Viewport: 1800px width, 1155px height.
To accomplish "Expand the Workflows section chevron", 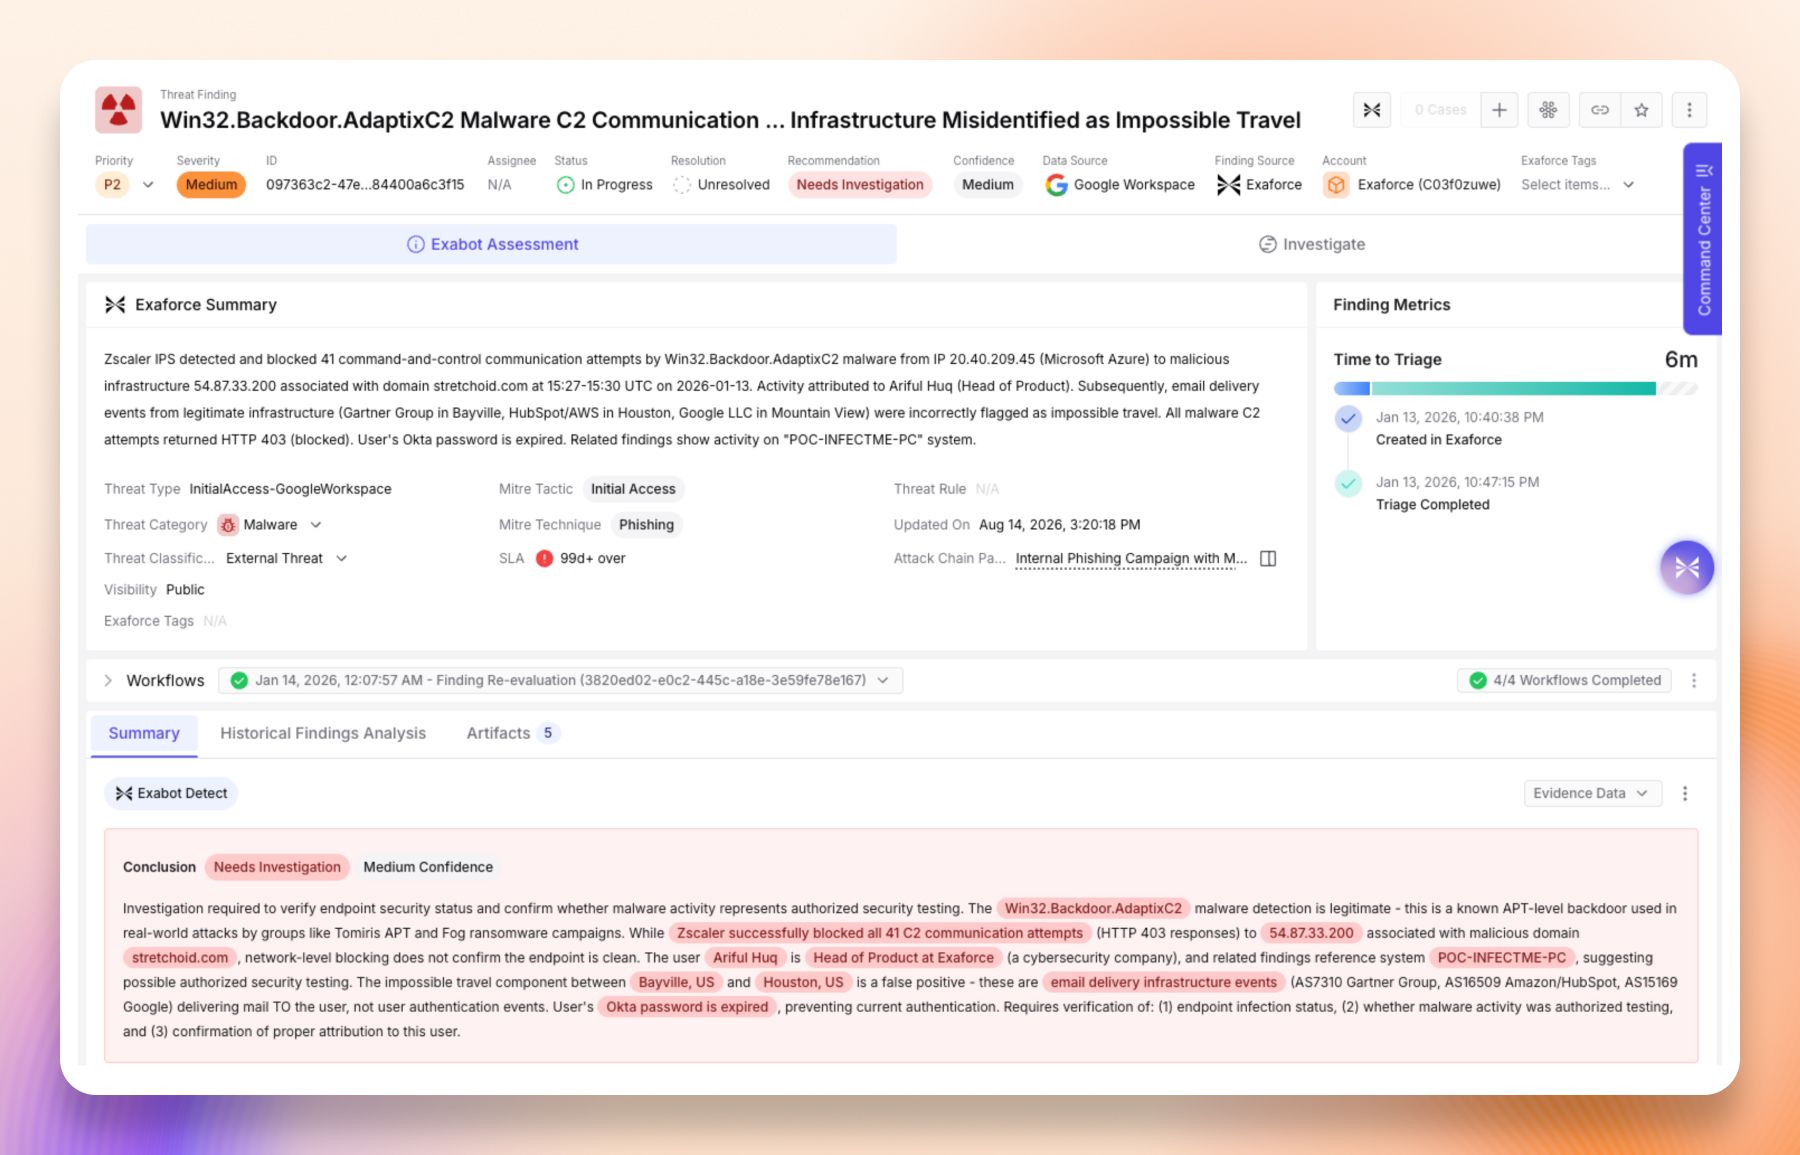I will (x=108, y=681).
